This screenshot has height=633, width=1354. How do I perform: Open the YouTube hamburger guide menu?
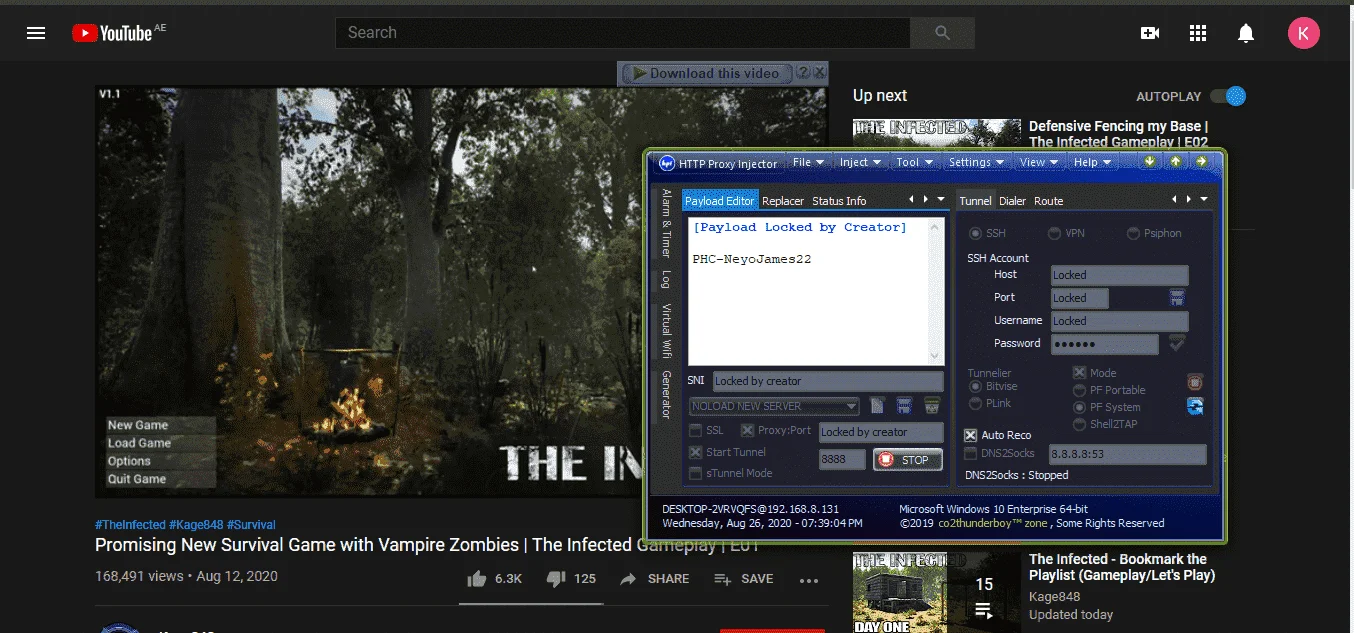point(36,33)
